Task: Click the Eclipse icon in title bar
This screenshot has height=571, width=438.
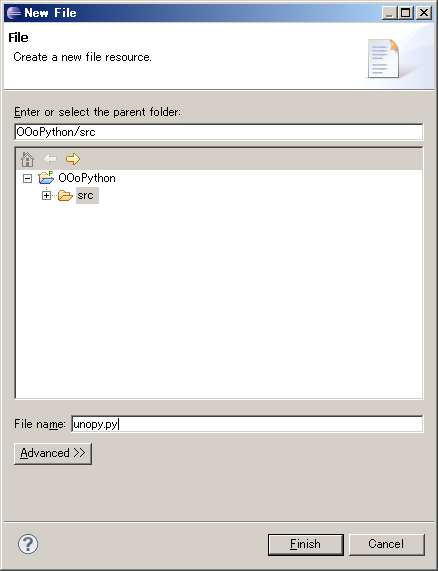Action: (14, 13)
